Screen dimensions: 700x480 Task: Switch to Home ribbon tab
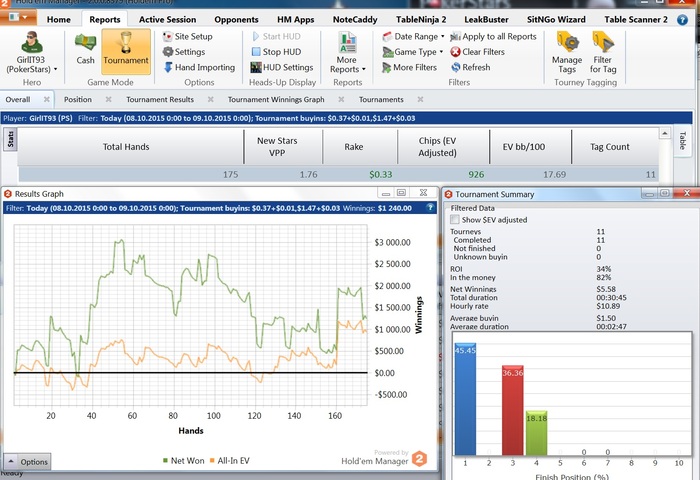(58, 20)
